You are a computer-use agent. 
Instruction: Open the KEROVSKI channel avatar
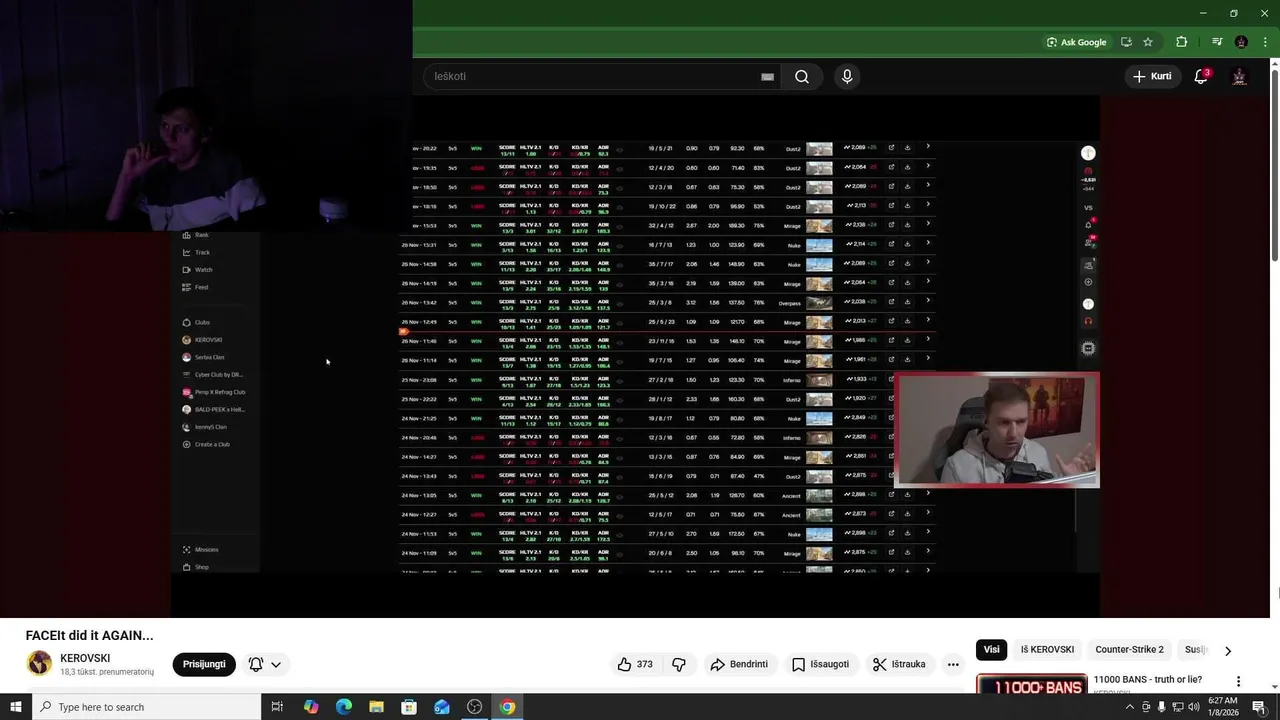coord(39,664)
